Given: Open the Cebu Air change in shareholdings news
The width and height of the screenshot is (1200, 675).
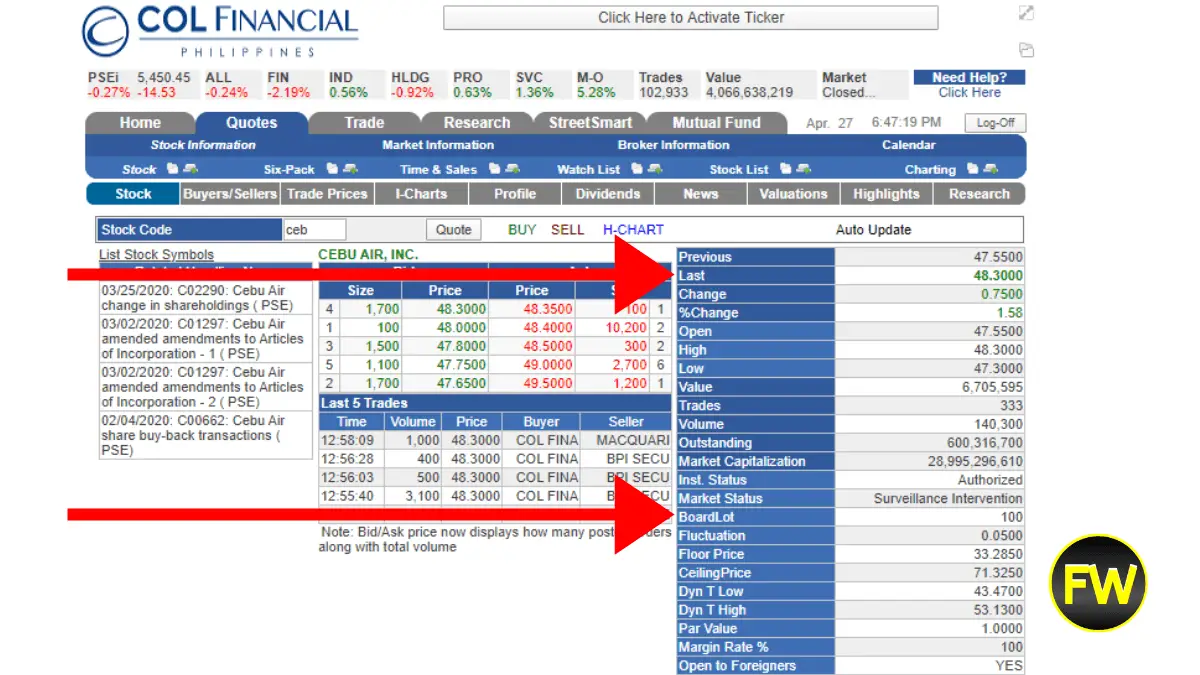Looking at the screenshot, I should coord(205,298).
